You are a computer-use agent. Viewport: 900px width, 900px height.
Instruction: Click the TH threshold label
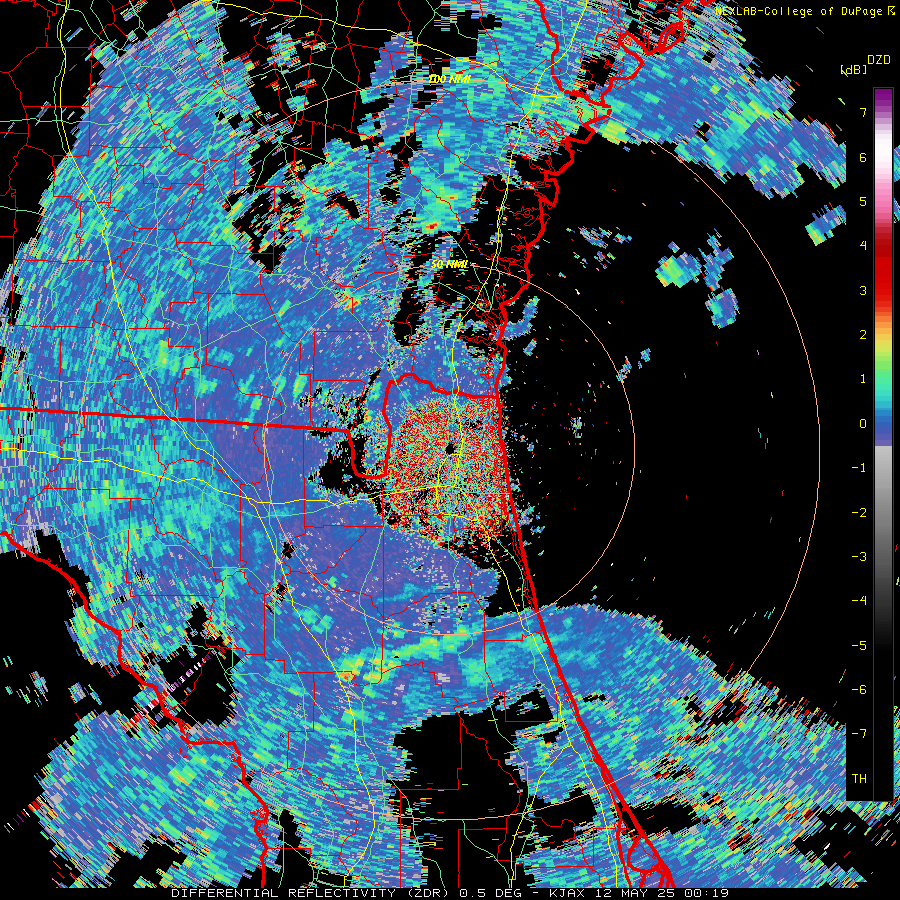click(x=859, y=779)
